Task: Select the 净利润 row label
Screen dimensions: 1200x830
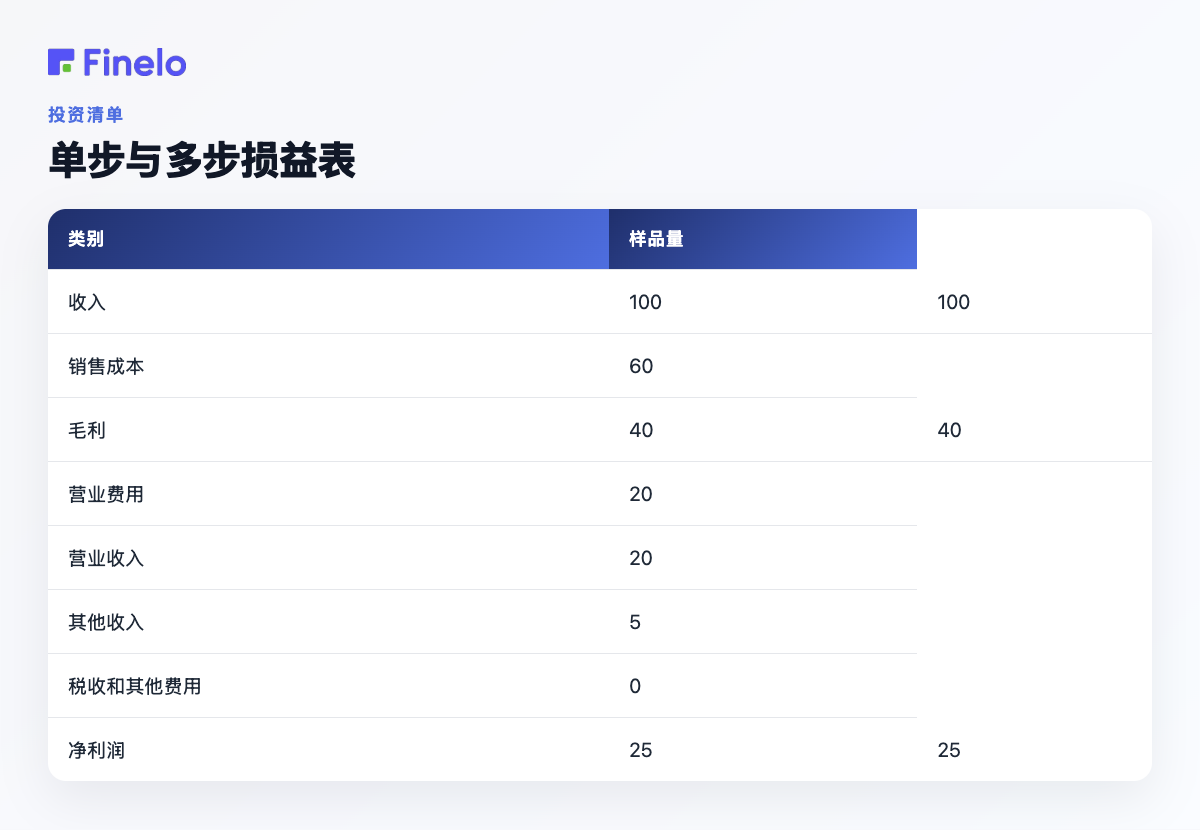Action: (96, 750)
